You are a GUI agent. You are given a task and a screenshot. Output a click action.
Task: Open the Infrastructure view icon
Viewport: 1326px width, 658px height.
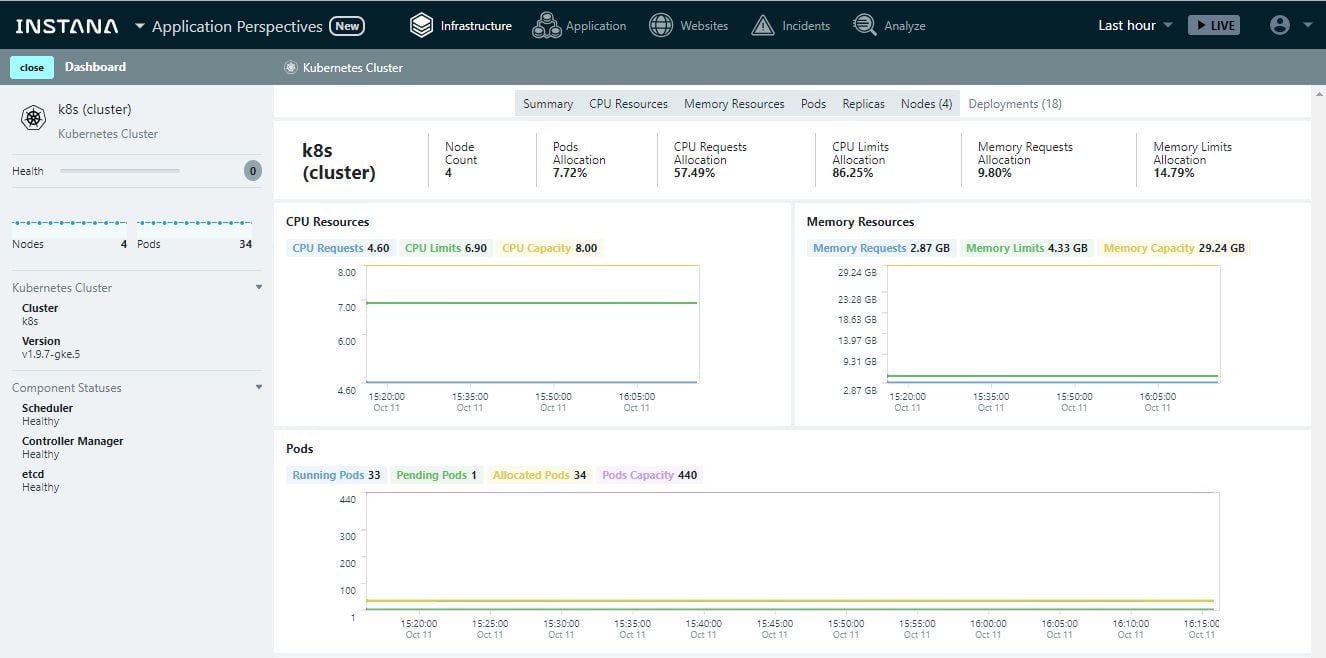(x=422, y=26)
